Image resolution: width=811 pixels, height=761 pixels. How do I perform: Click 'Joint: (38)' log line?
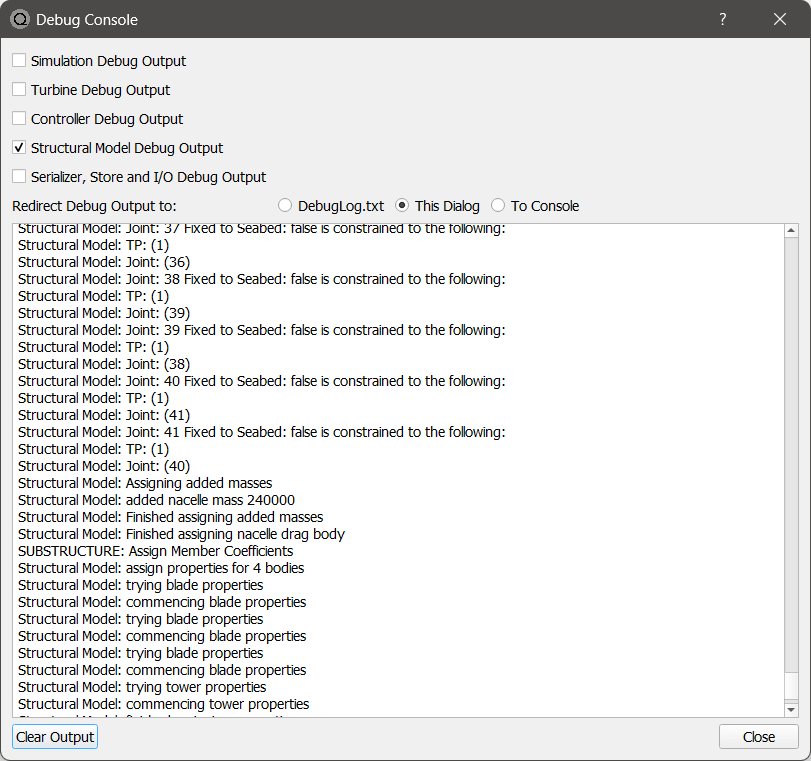tap(104, 364)
